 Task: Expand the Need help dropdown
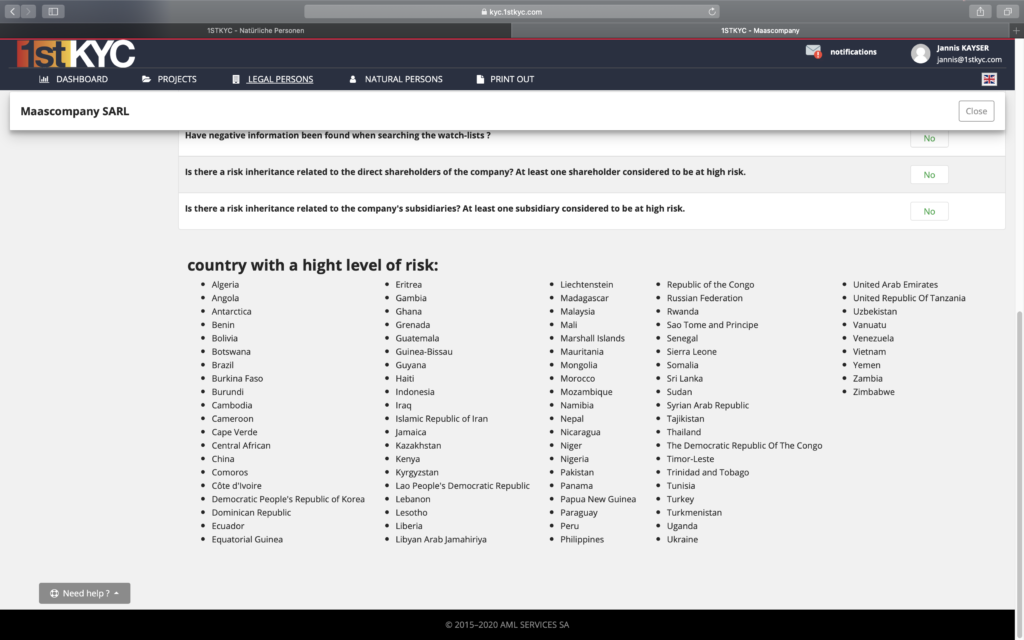[x=84, y=593]
